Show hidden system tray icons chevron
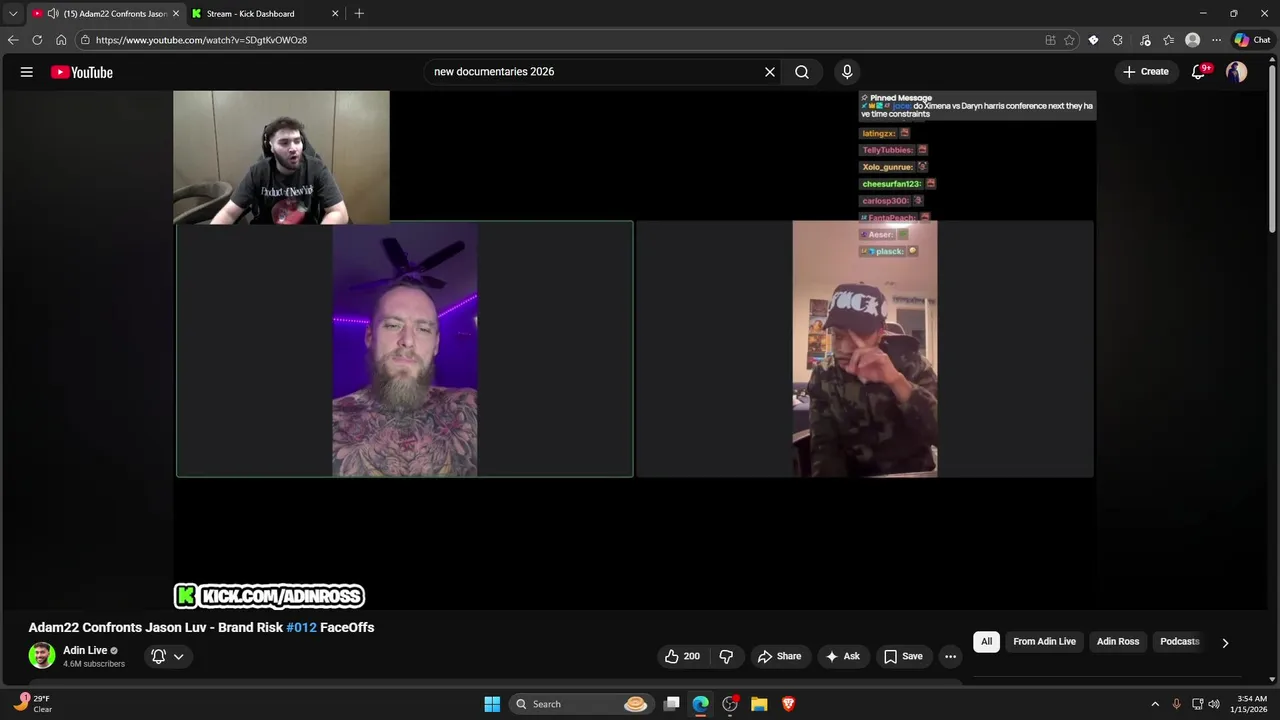 click(x=1155, y=704)
